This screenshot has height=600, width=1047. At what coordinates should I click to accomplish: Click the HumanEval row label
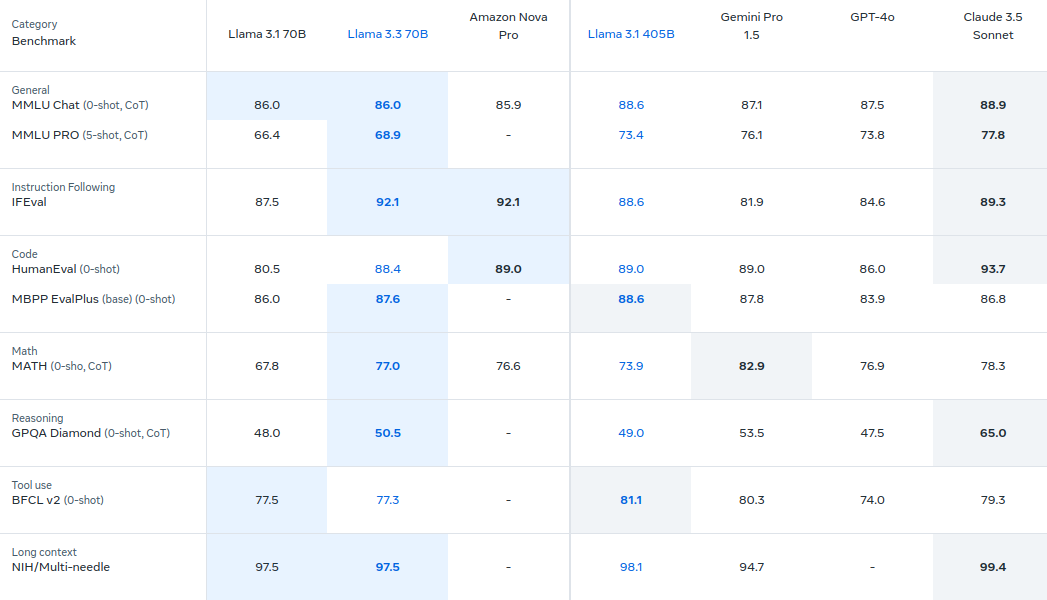coord(70,268)
